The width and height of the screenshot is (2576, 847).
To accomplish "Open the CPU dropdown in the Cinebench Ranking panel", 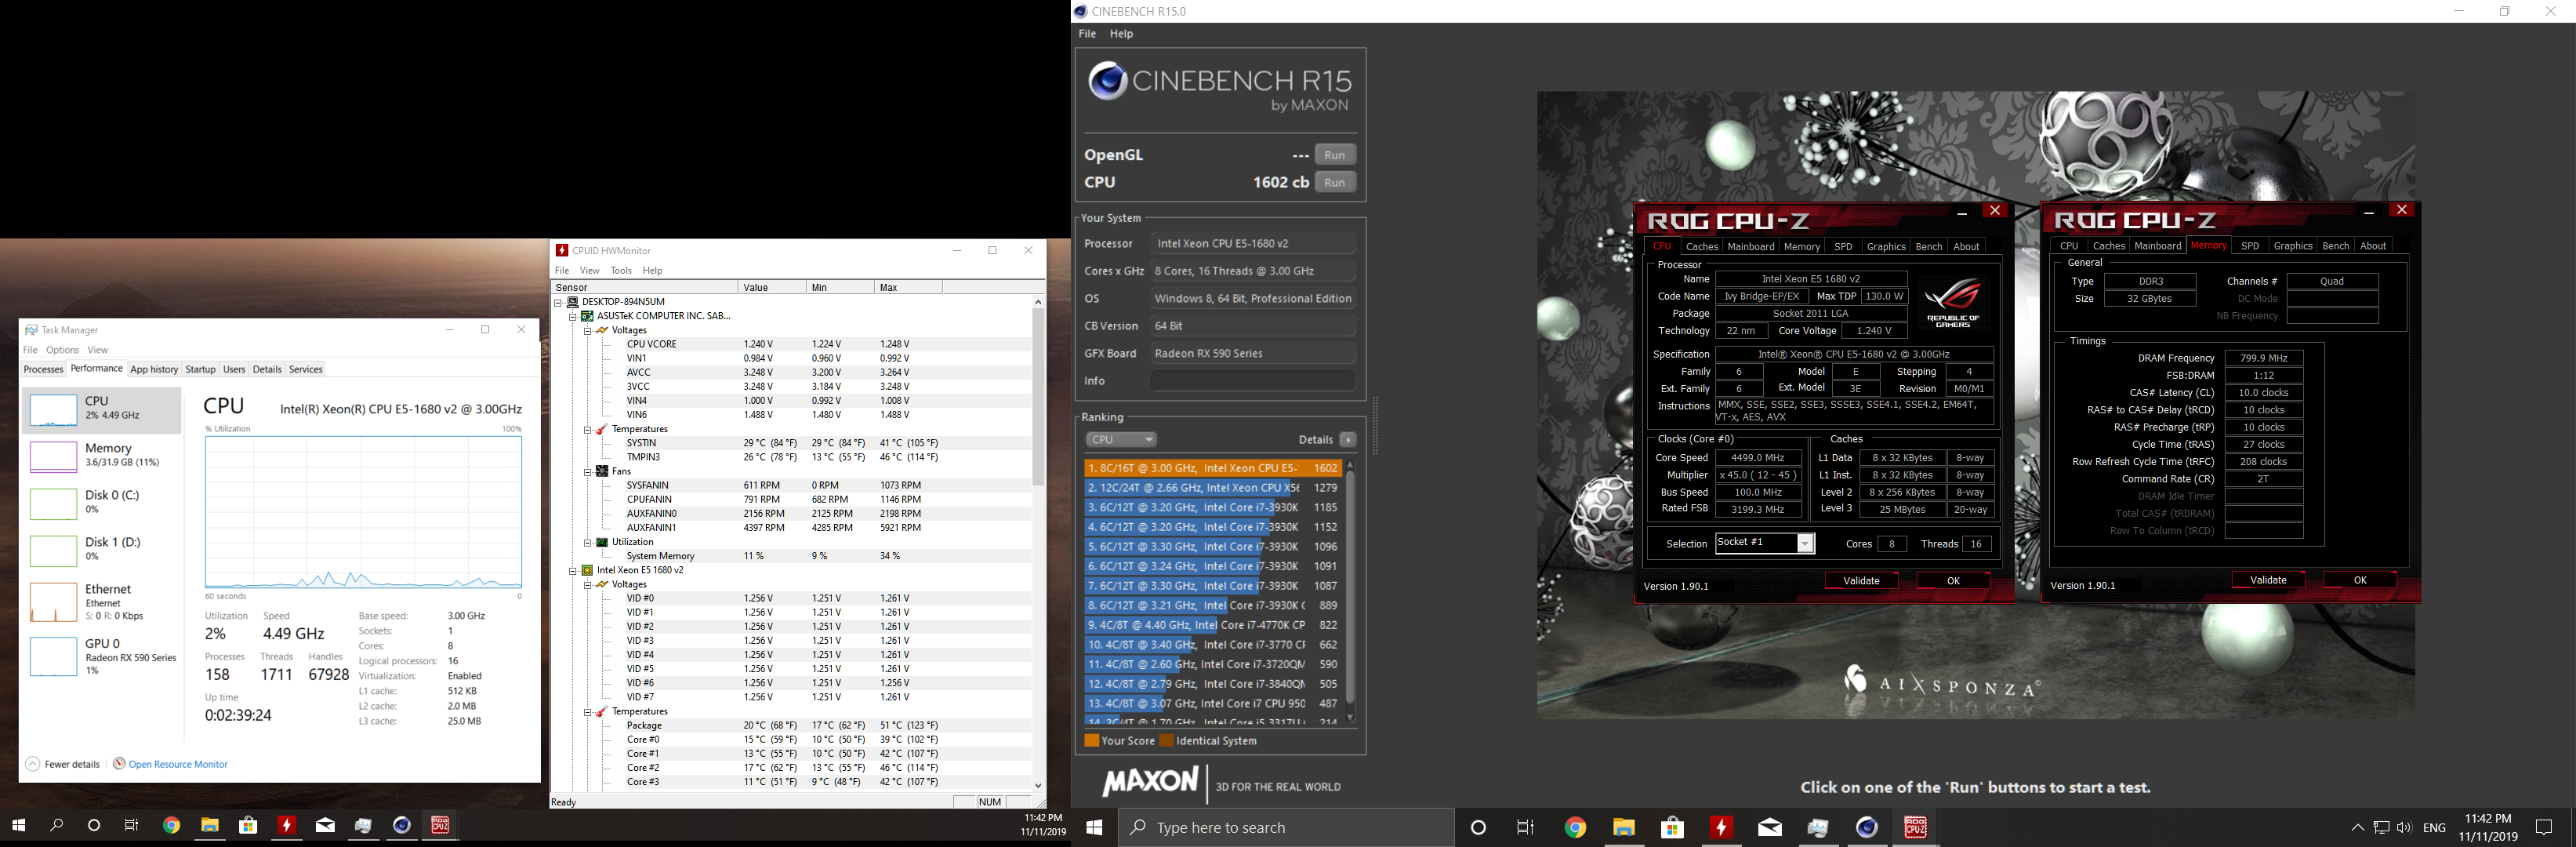I will [x=1121, y=440].
